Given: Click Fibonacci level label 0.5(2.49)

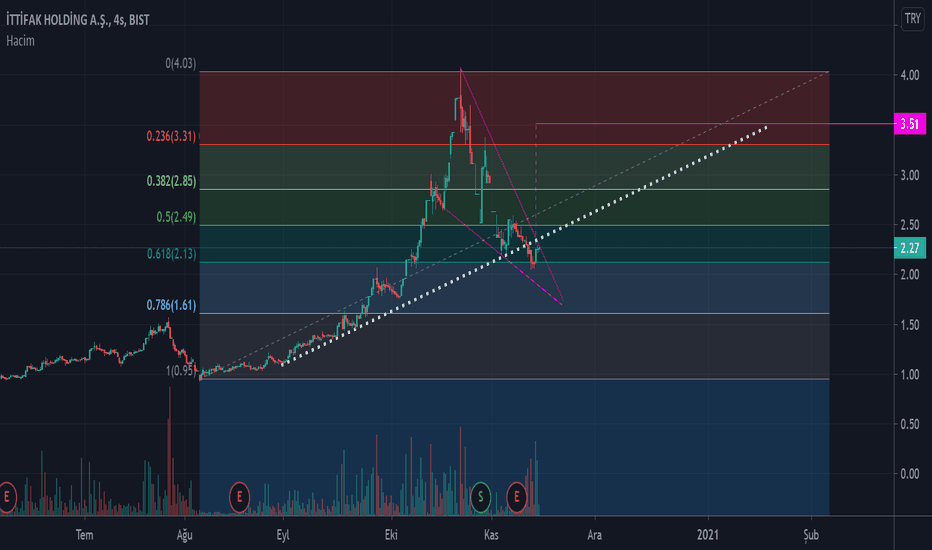Looking at the screenshot, I should tap(176, 217).
